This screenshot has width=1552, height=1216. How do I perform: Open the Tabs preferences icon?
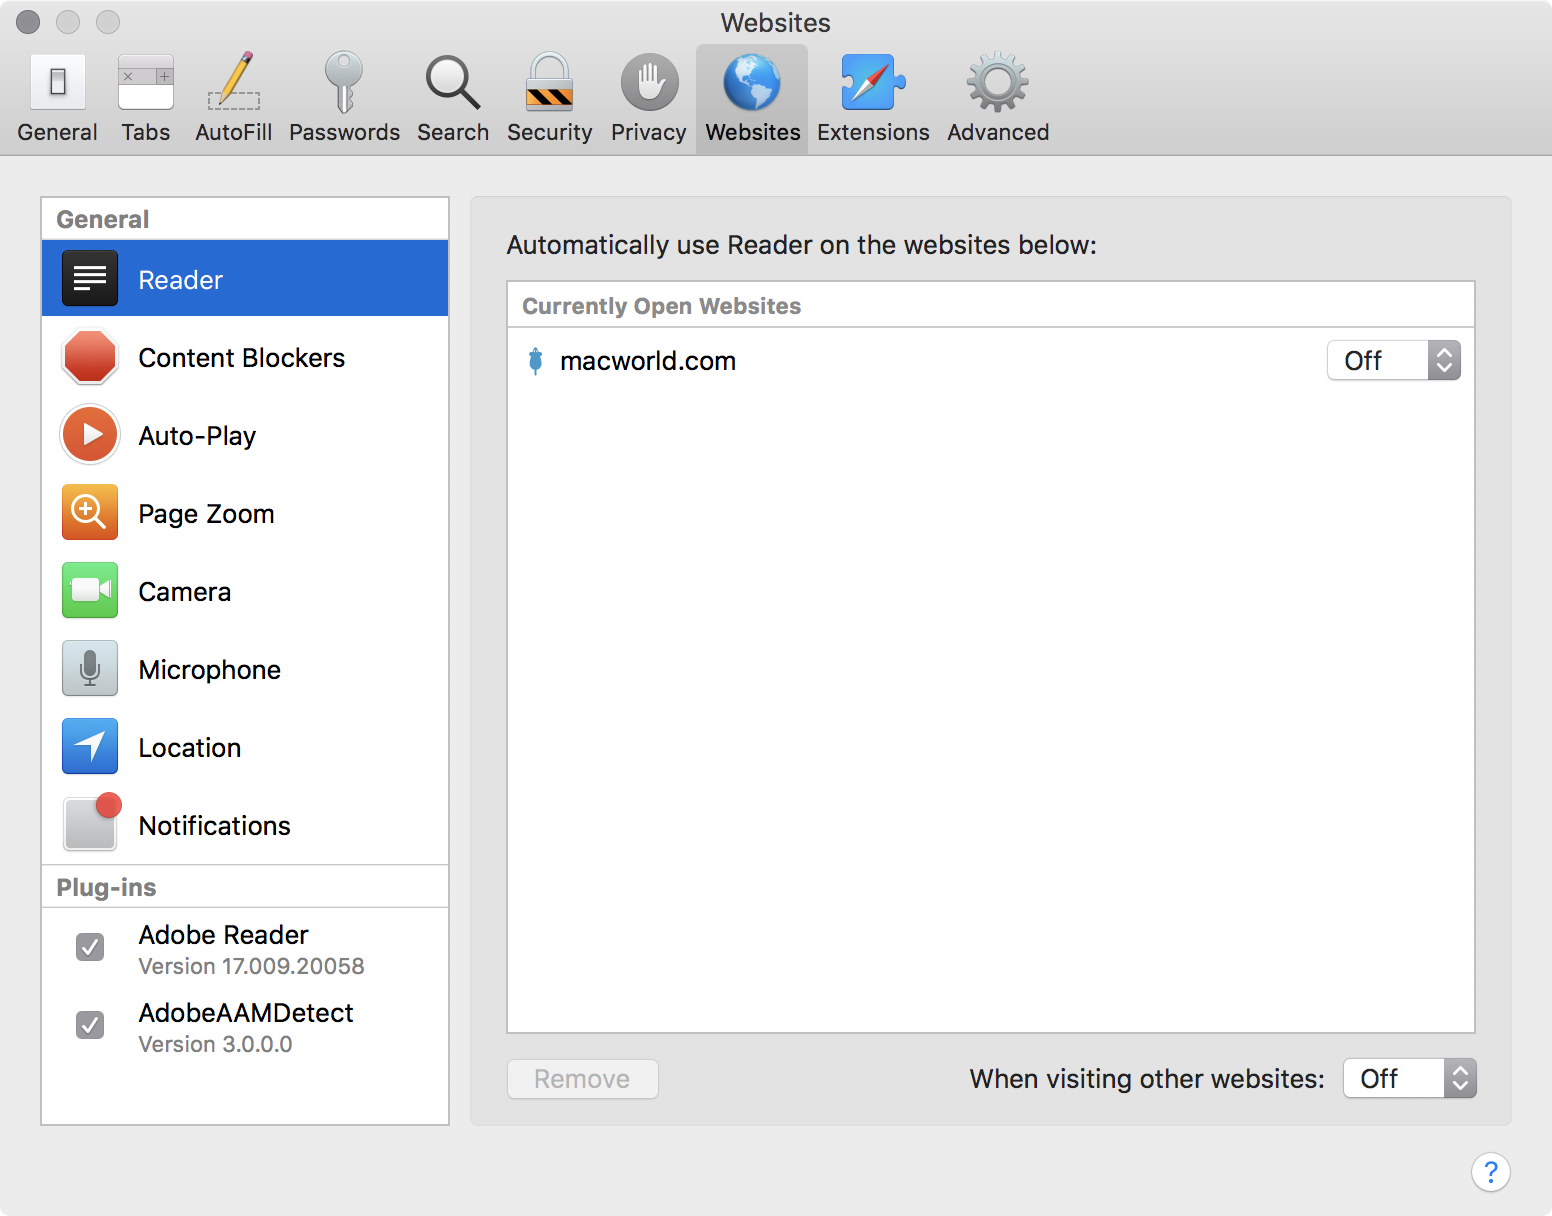click(146, 82)
